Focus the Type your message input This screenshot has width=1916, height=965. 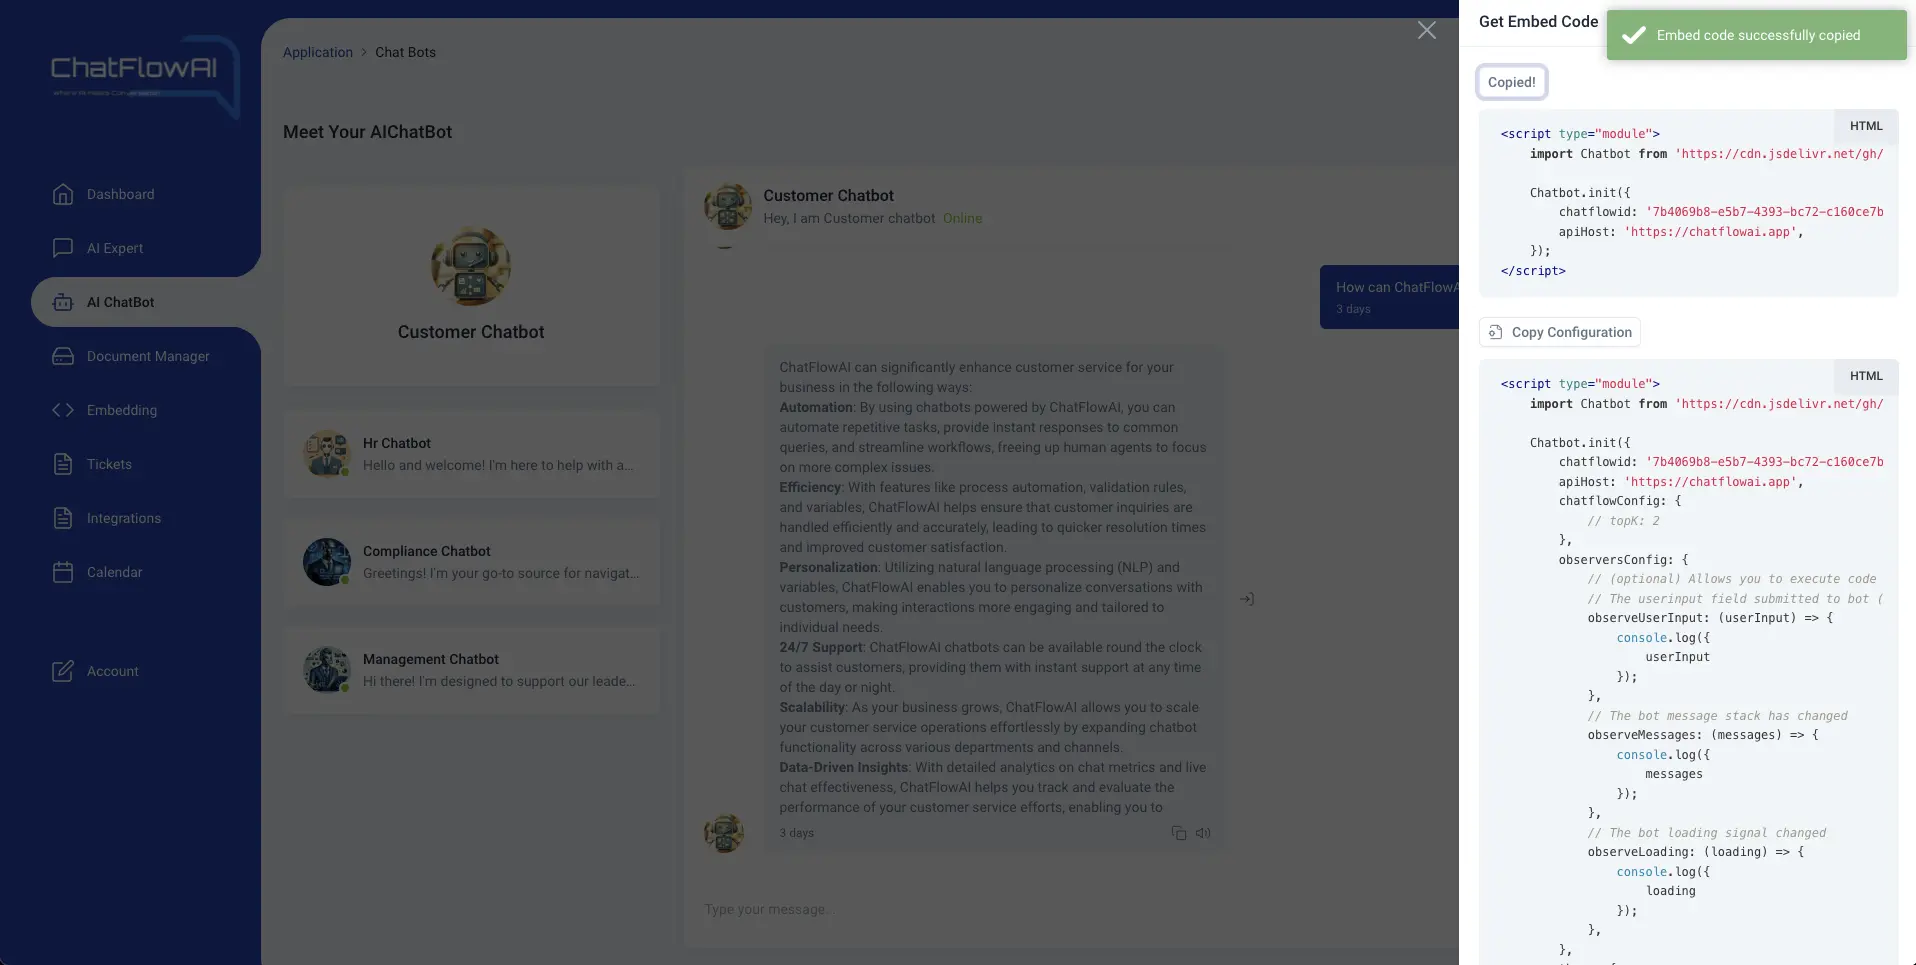1070,909
